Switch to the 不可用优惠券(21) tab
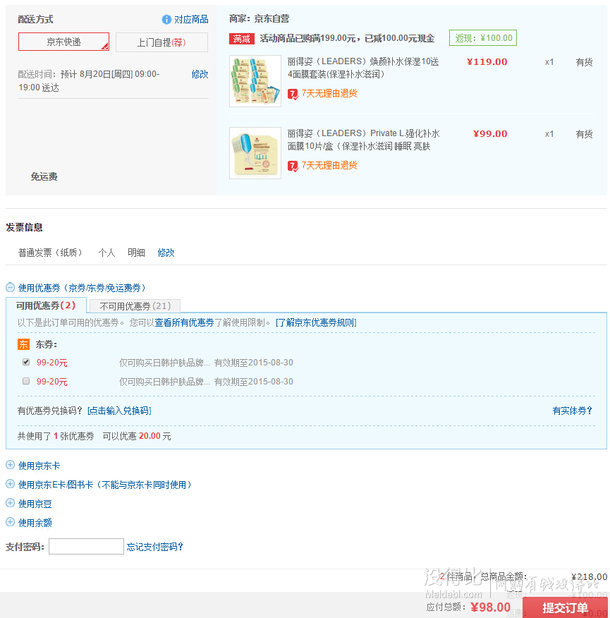This screenshot has height=618, width=610. point(135,306)
